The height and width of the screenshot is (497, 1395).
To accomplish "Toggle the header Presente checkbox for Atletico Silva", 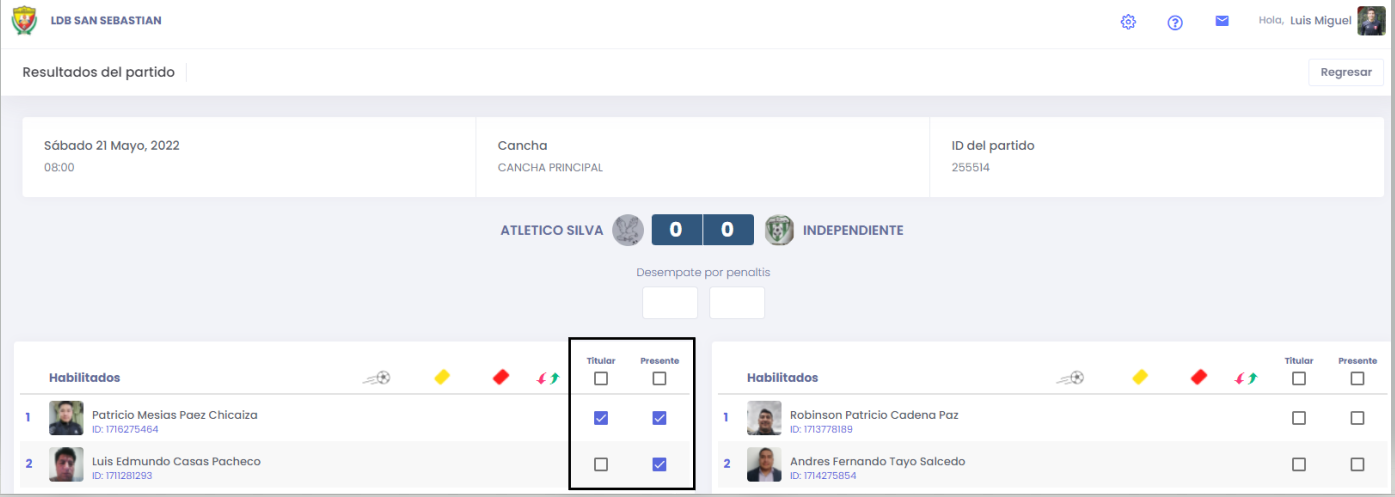I will 659,378.
